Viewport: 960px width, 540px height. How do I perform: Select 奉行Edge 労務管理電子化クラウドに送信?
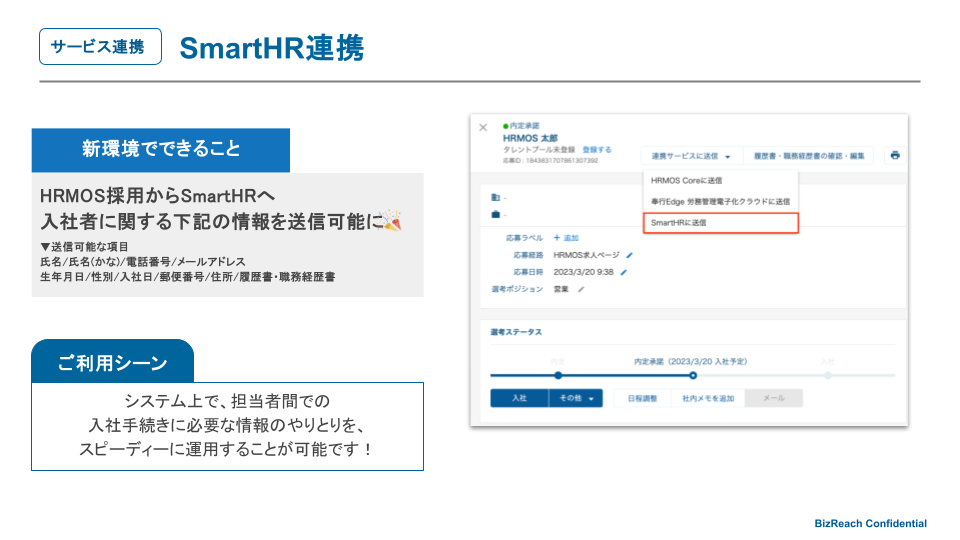[721, 201]
